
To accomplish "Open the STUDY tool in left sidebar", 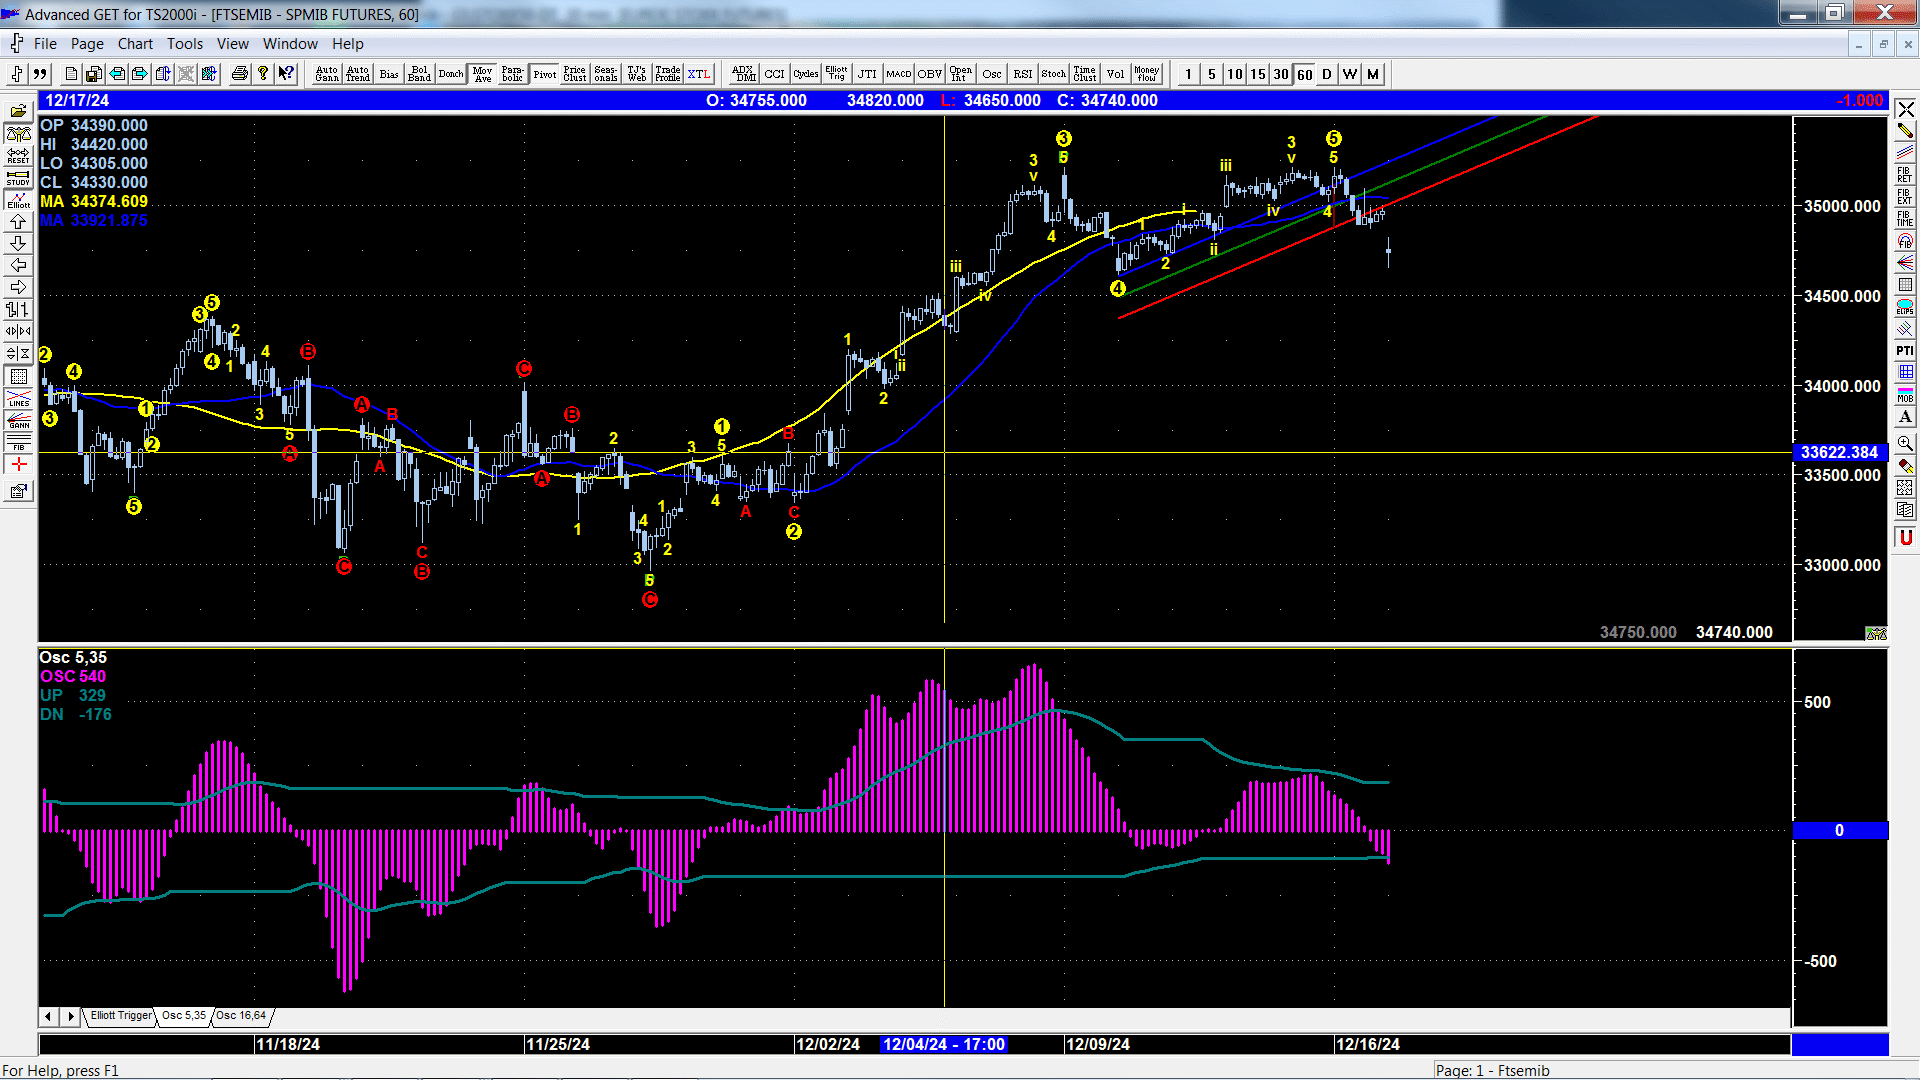I will pos(18,177).
